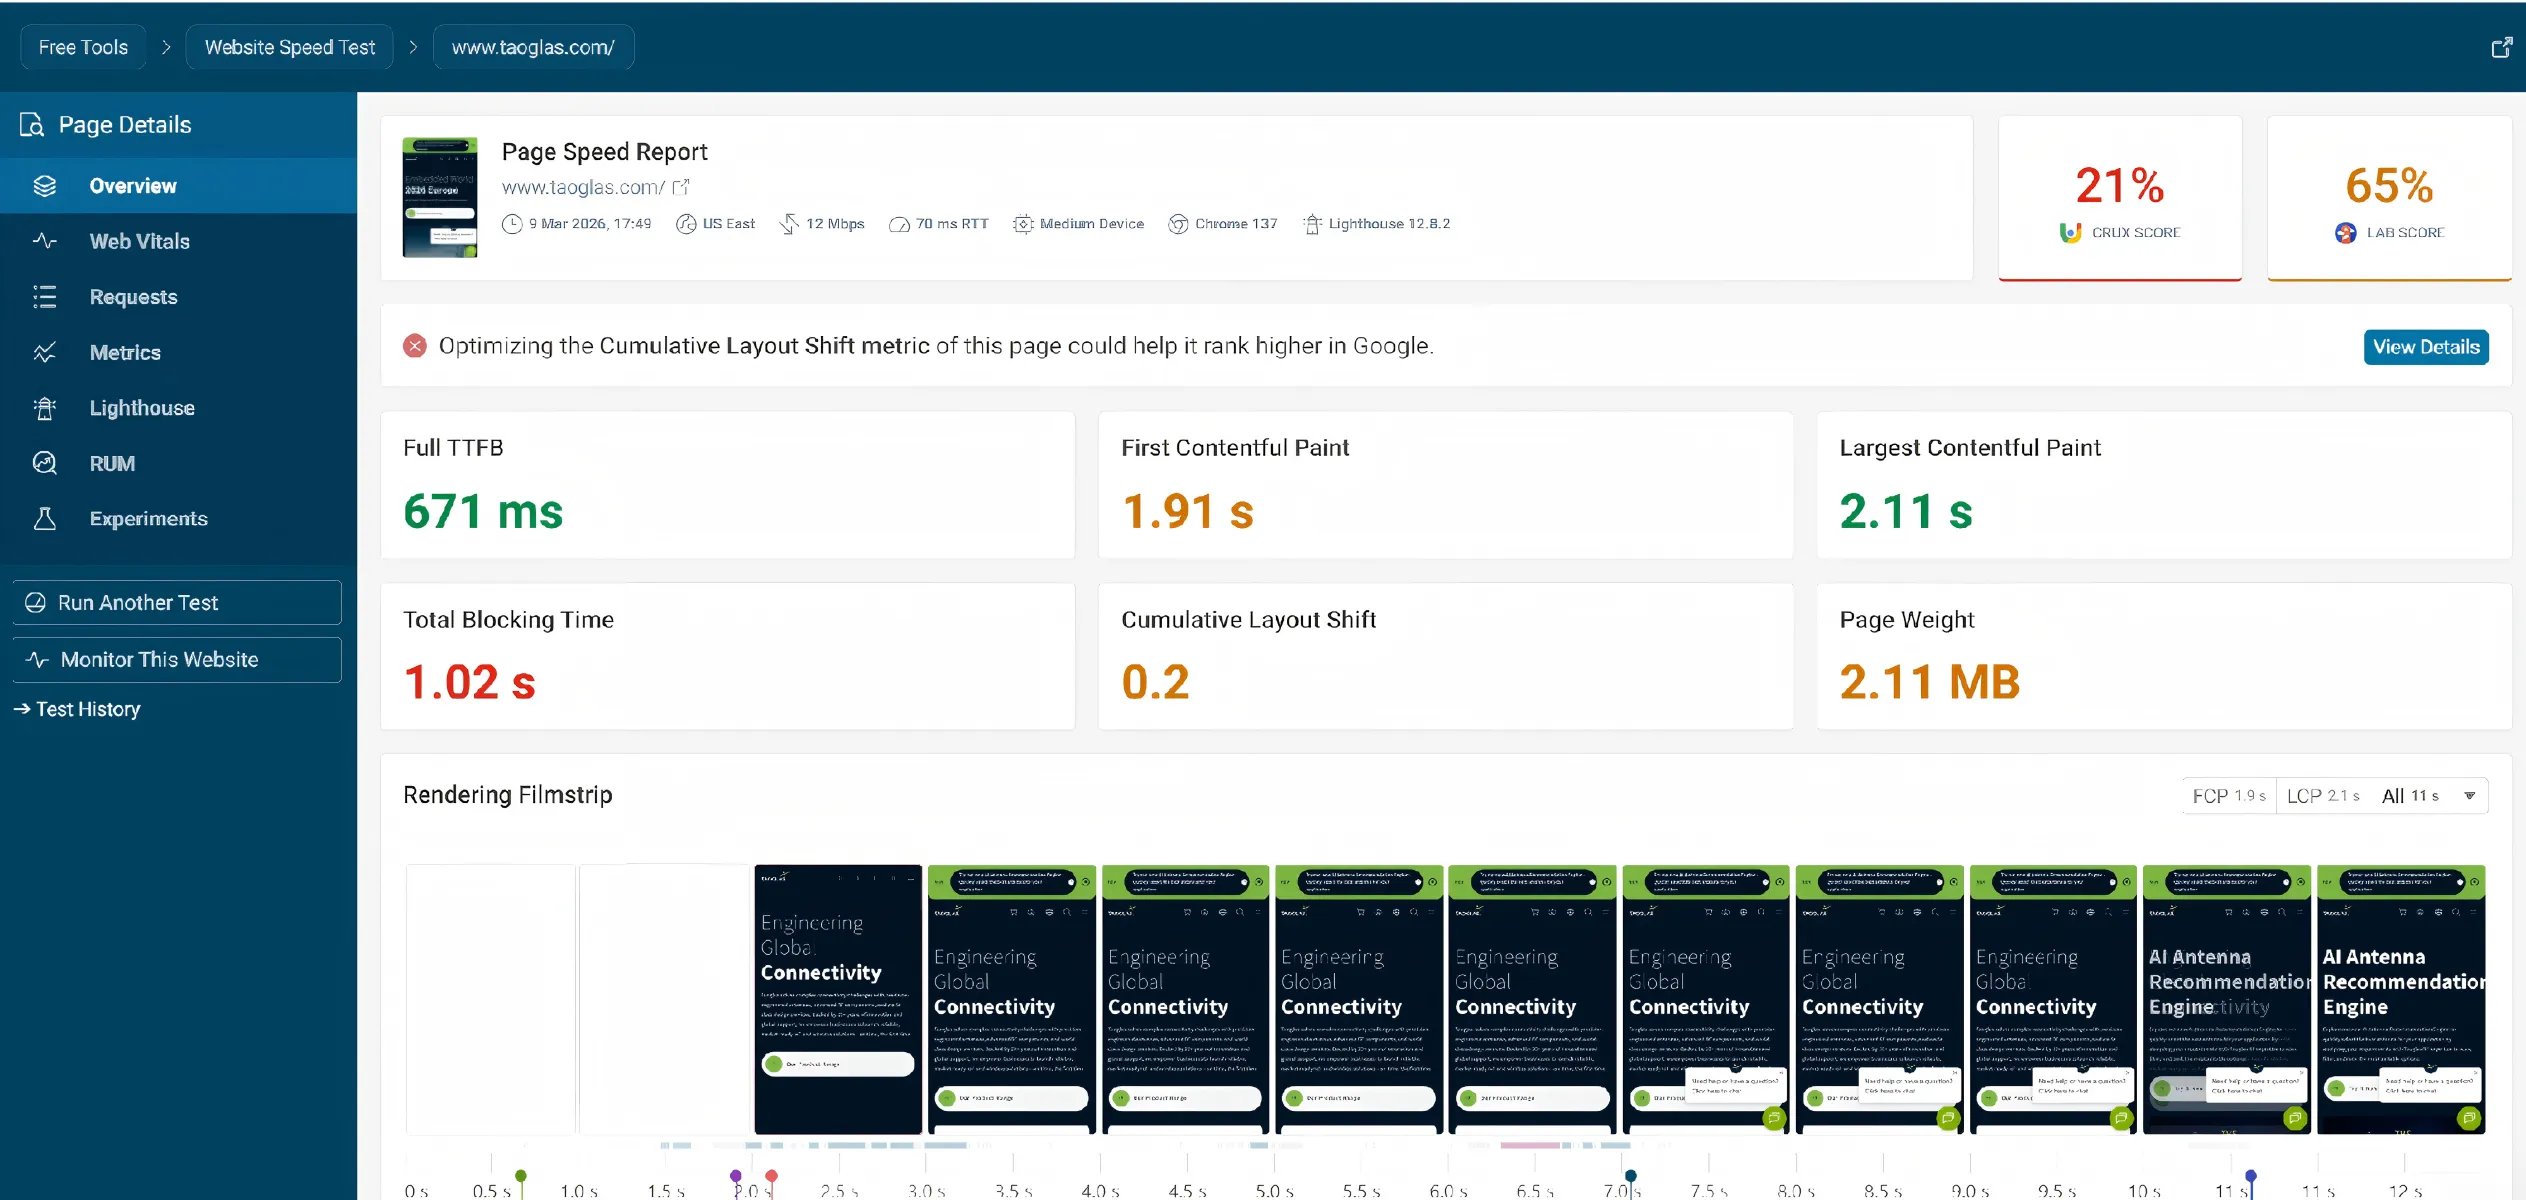
Task: Click the '12 Mbps' label
Action: [835, 224]
